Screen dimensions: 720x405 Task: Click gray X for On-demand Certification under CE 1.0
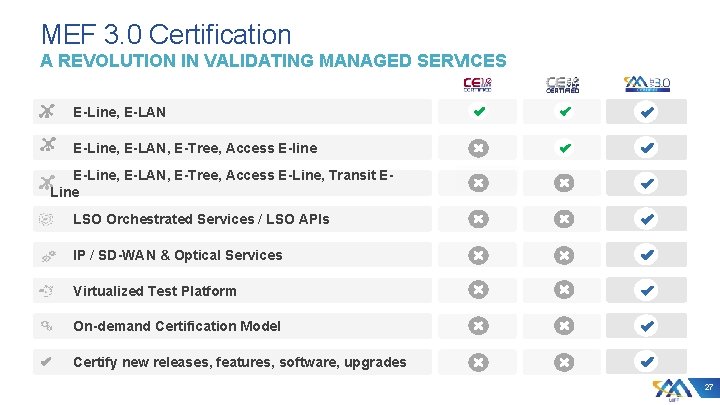coord(478,326)
